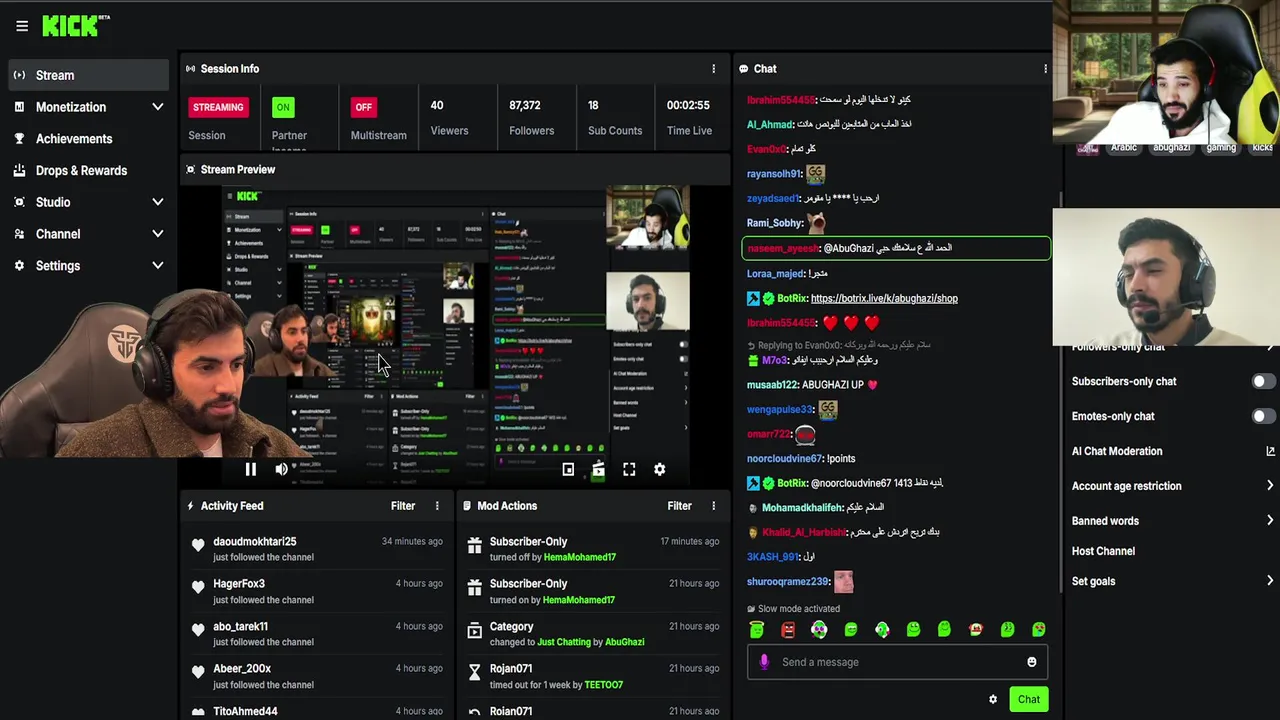The image size is (1280, 720).
Task: Open Just Chatting category link
Action: pyautogui.click(x=564, y=642)
